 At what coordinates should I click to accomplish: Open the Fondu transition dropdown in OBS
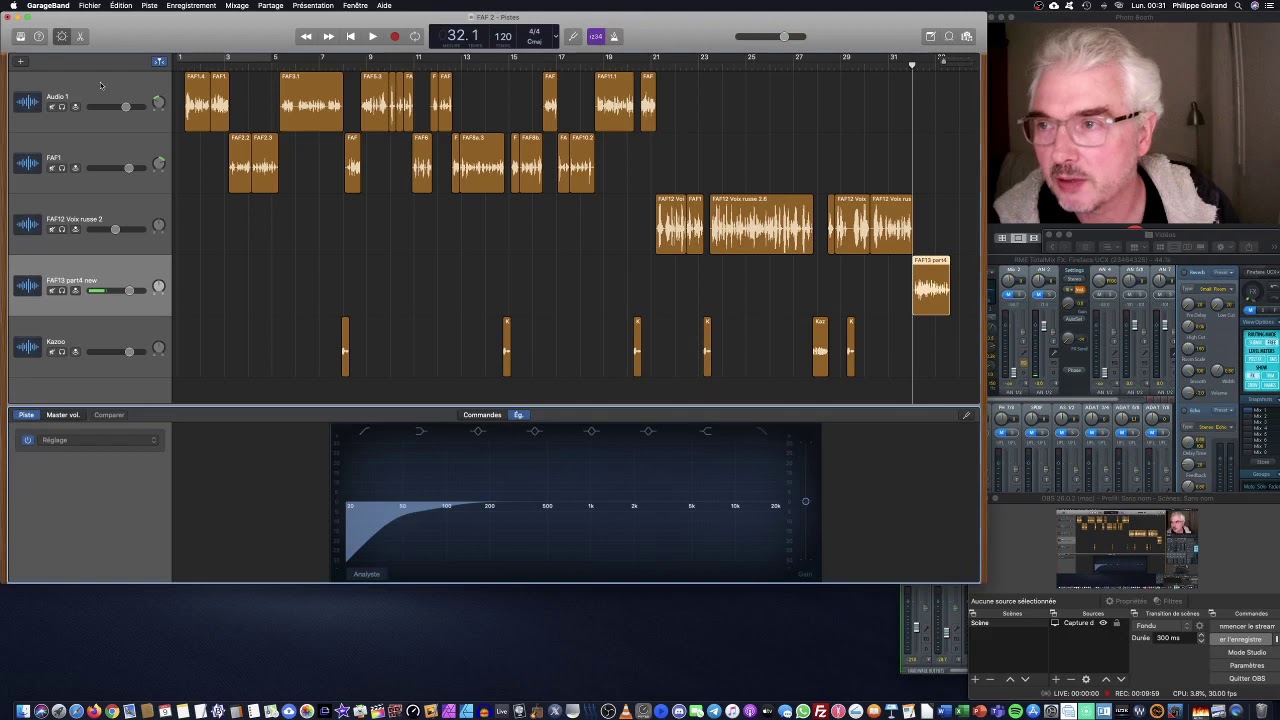point(1161,626)
